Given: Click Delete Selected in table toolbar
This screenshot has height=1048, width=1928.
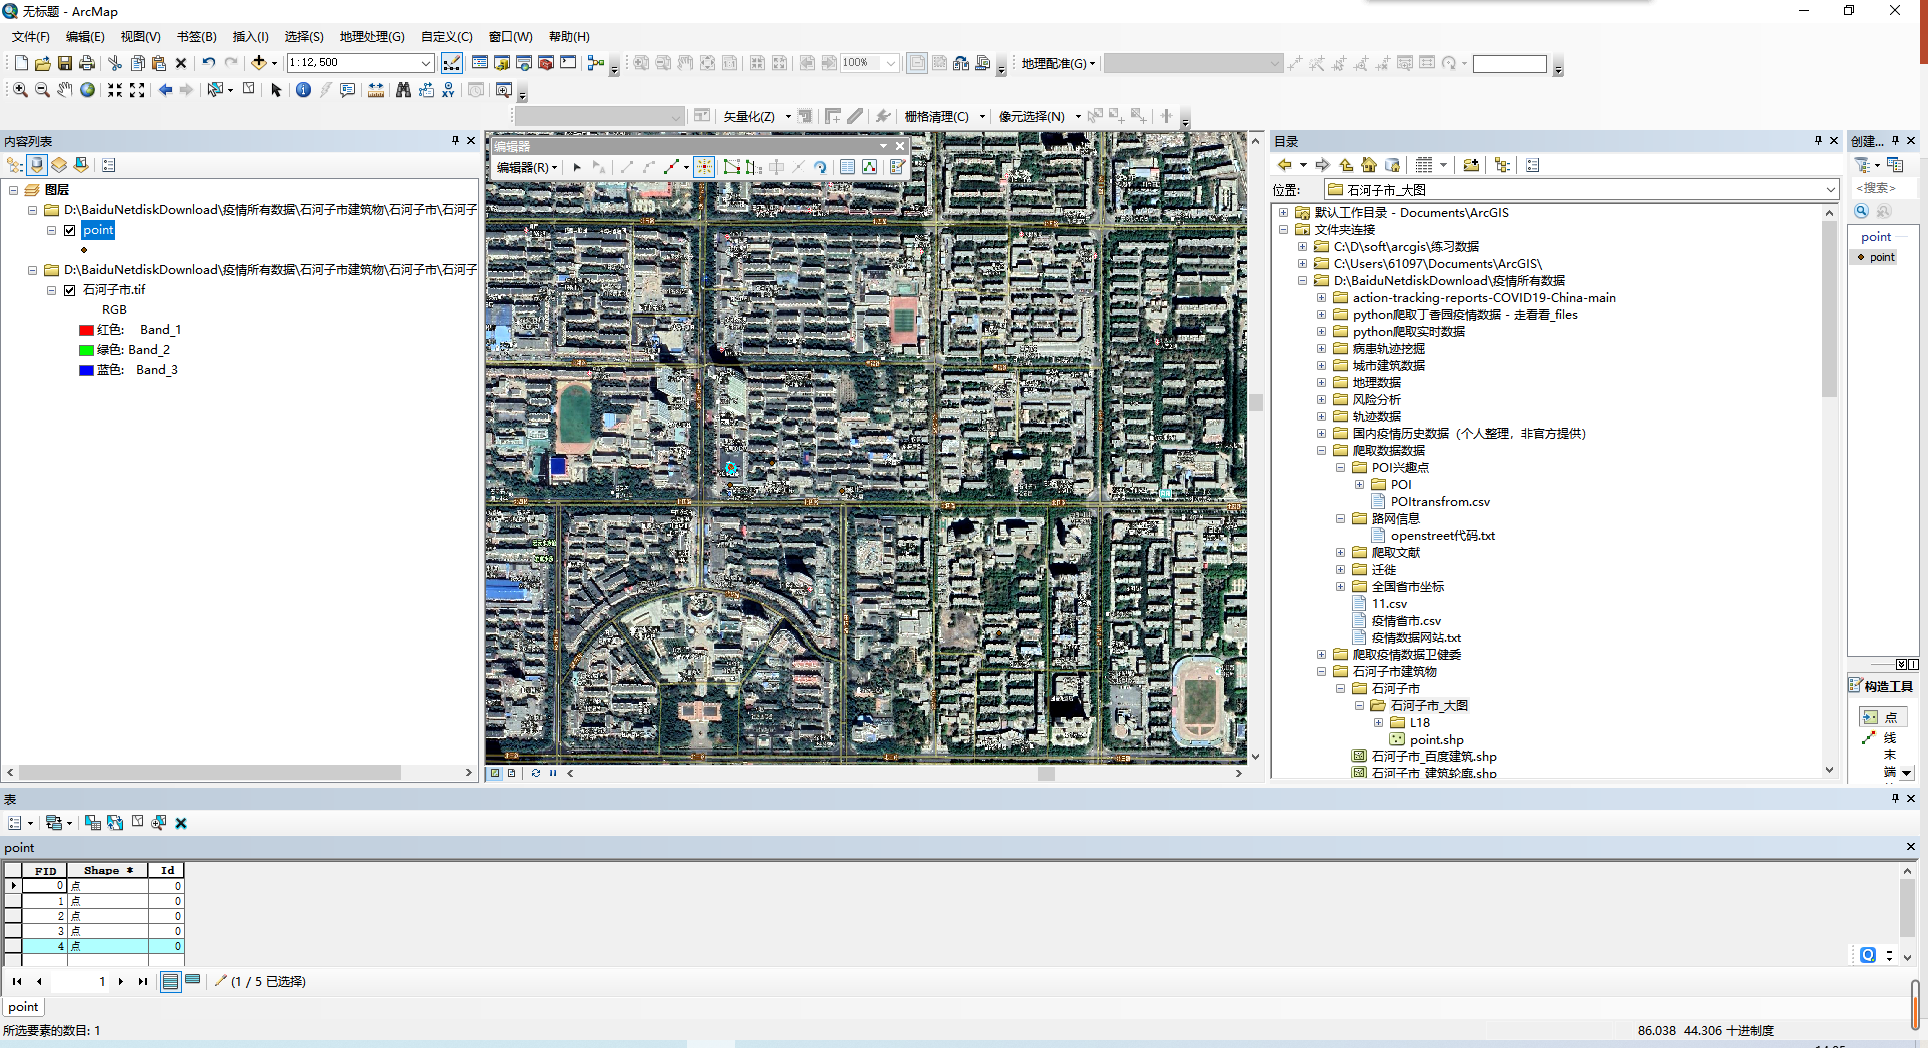Looking at the screenshot, I should tap(181, 823).
